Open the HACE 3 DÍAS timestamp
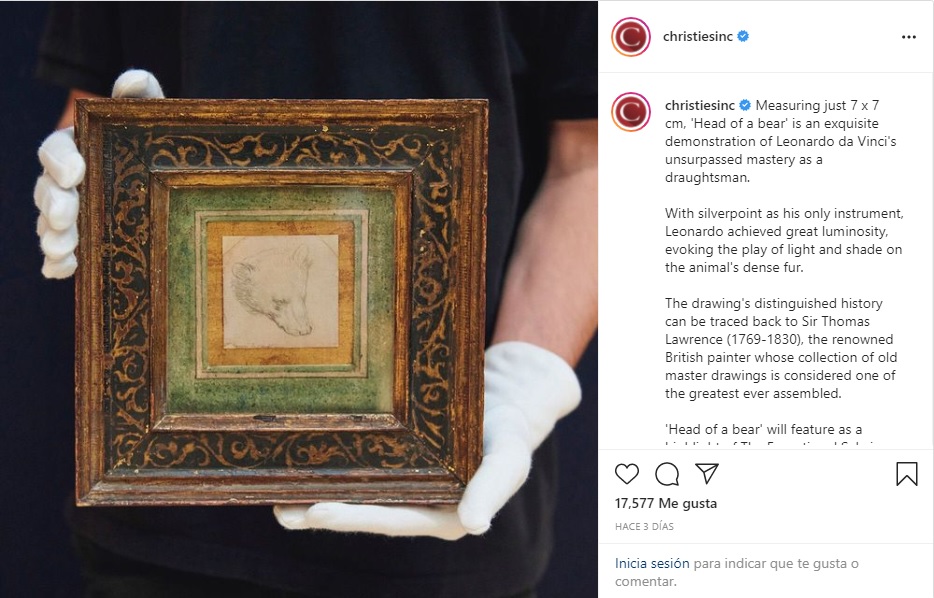934x598 pixels. (644, 527)
